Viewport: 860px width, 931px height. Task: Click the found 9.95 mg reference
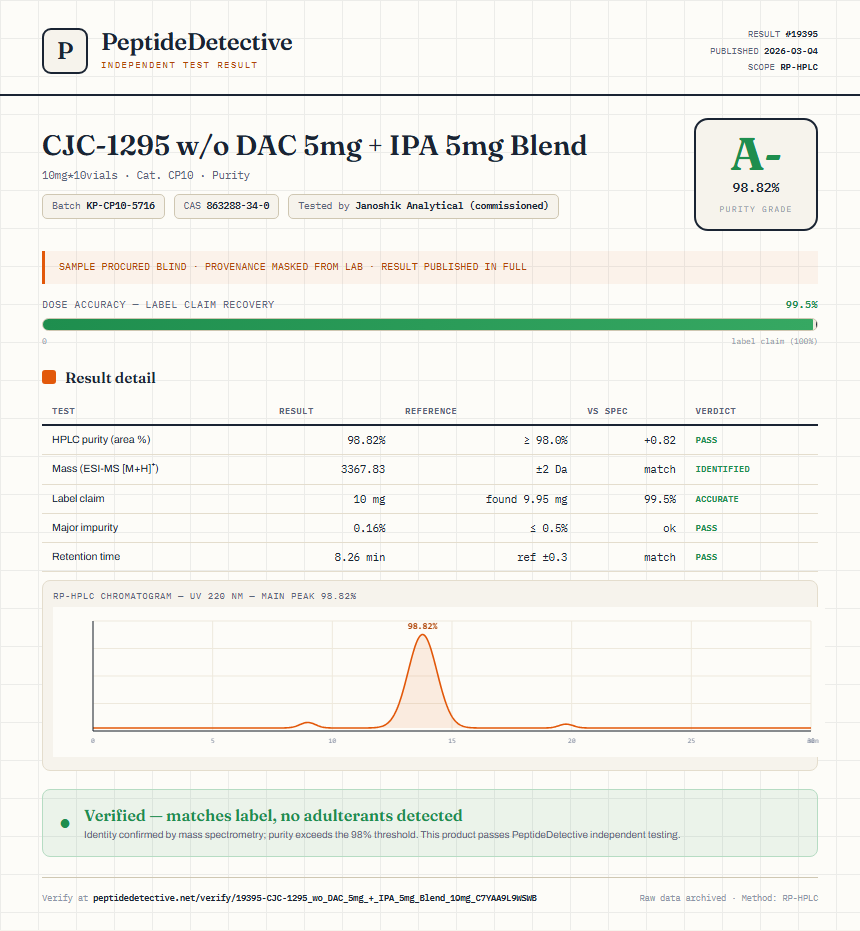tap(526, 499)
